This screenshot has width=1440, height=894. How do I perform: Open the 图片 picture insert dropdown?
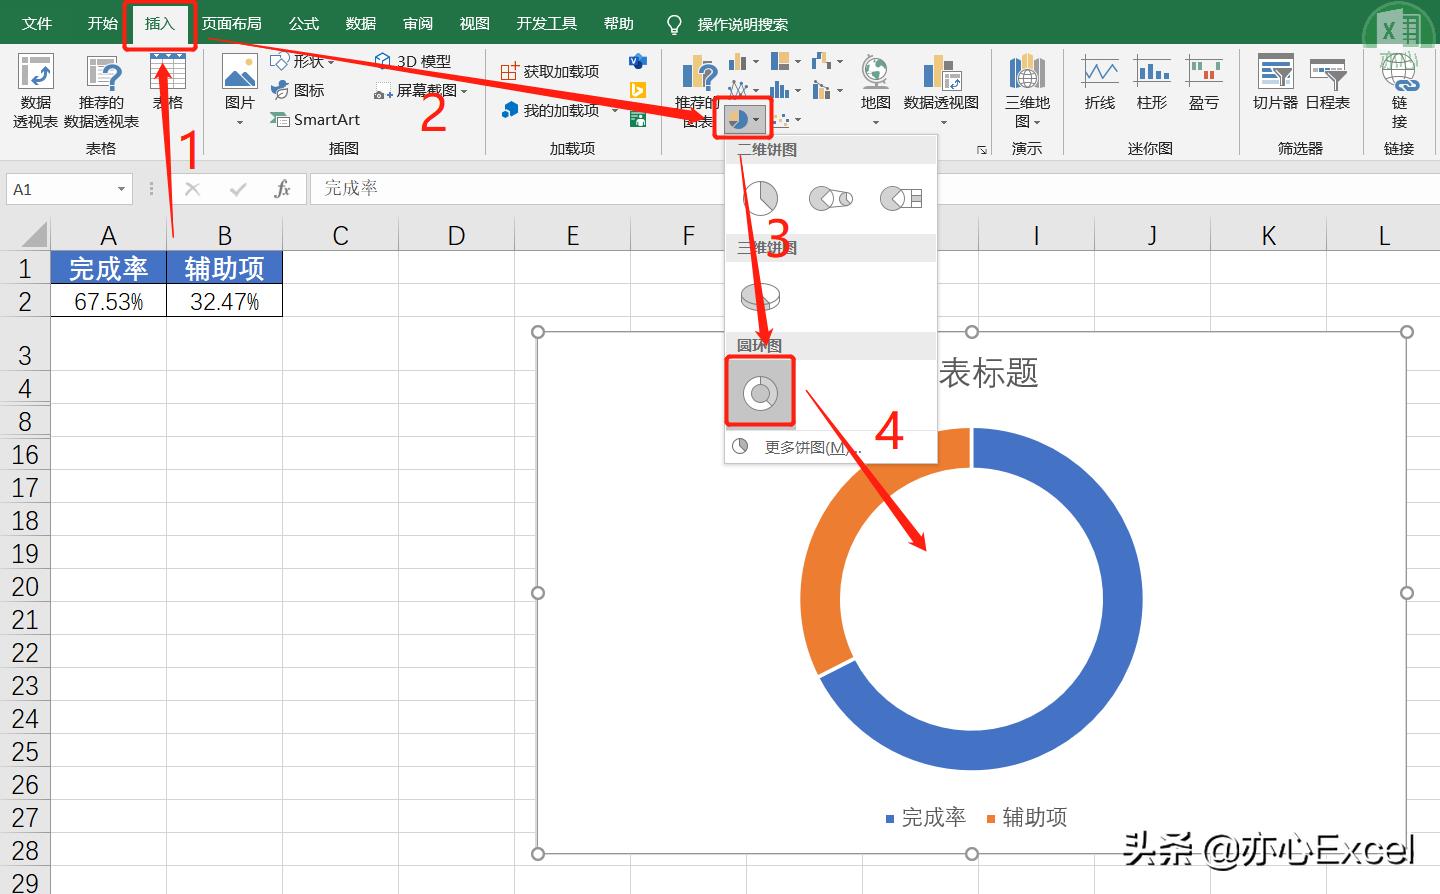pyautogui.click(x=239, y=90)
